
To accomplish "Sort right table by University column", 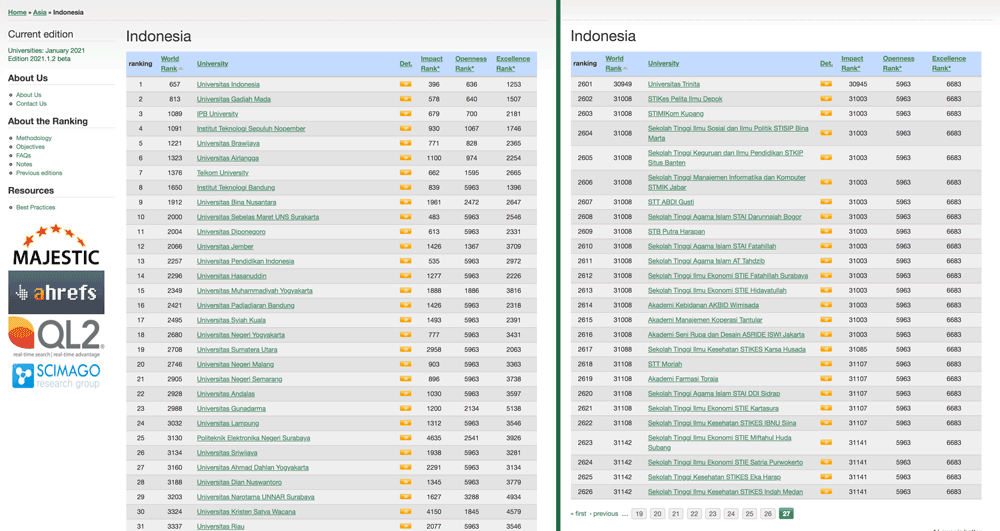I will [x=663, y=64].
